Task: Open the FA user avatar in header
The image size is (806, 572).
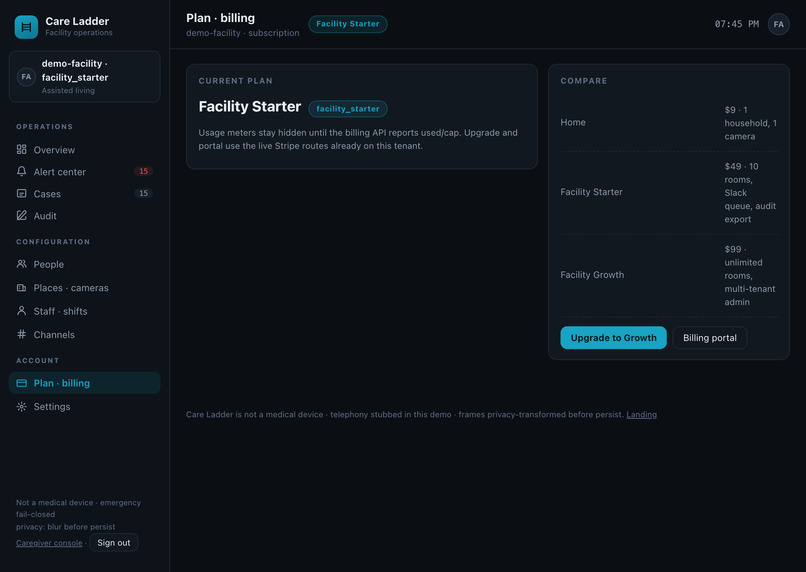Action: pos(778,24)
